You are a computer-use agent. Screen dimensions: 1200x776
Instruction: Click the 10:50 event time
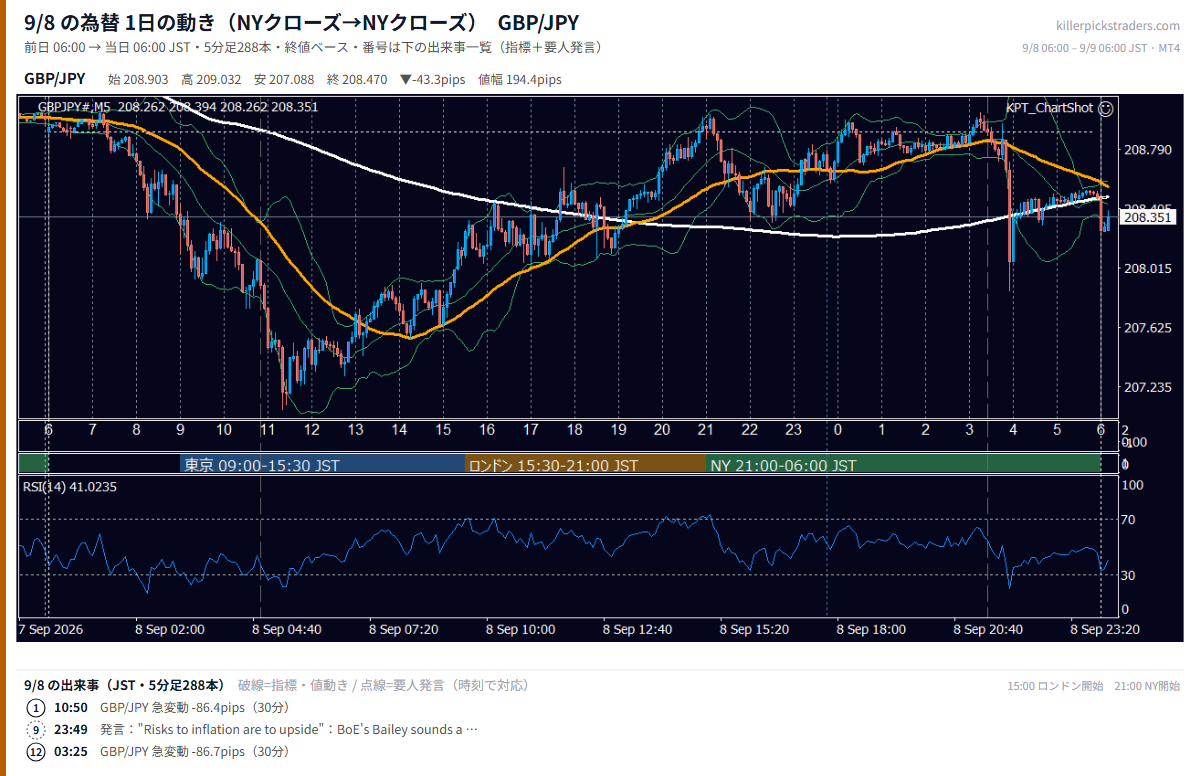(x=70, y=708)
